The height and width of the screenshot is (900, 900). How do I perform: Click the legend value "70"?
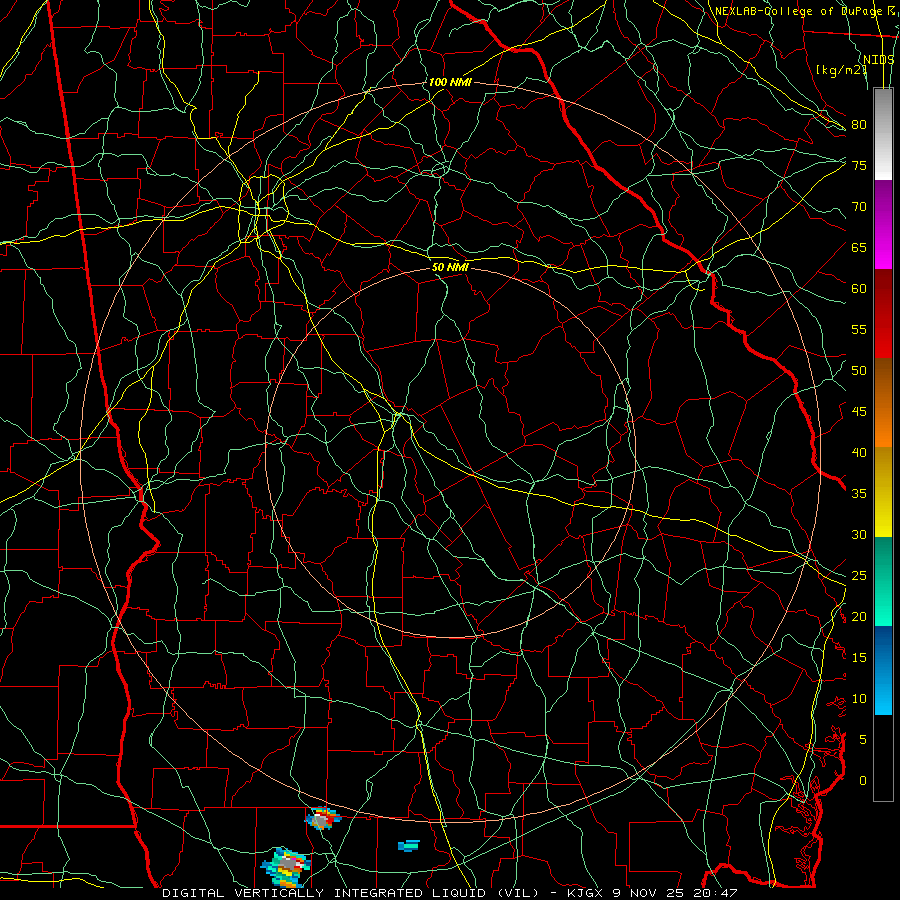pyautogui.click(x=859, y=207)
